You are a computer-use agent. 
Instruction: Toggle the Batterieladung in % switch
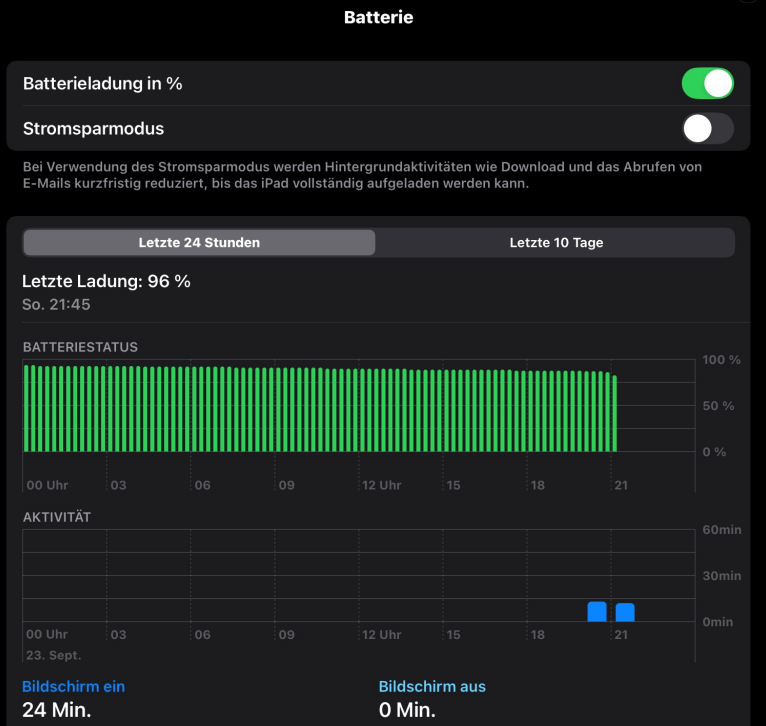coord(707,84)
